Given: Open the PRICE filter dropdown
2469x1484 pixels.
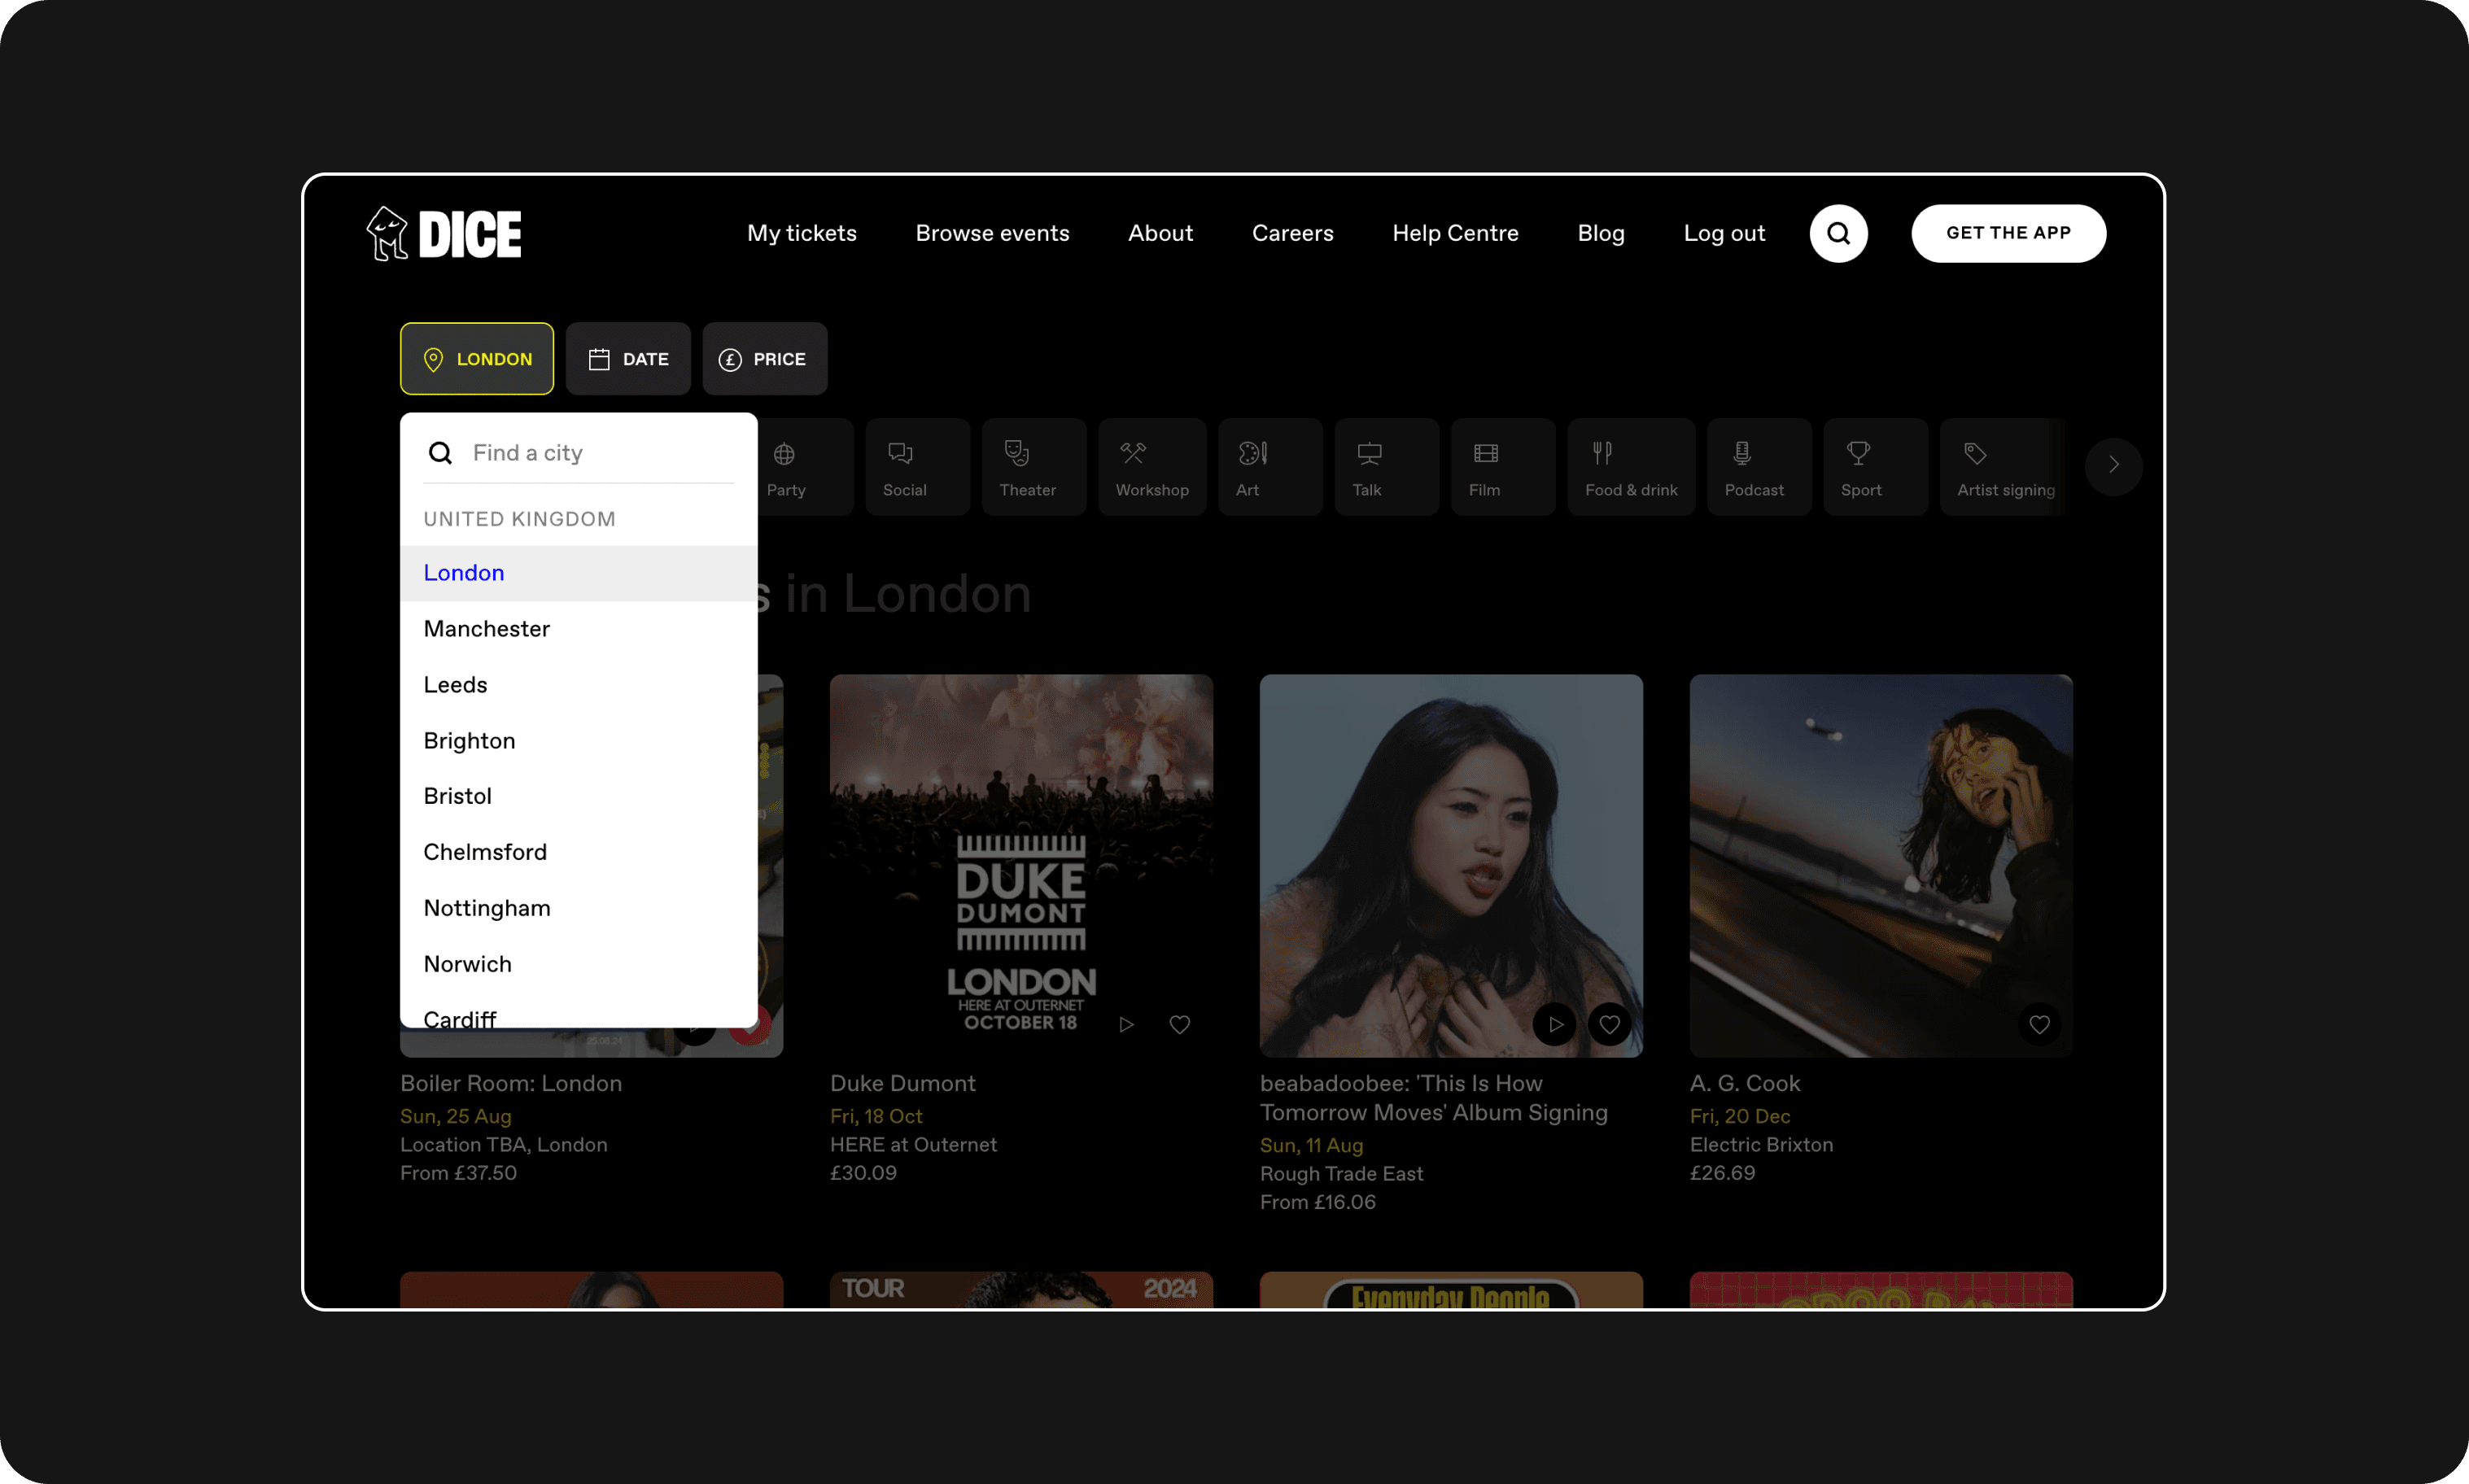Looking at the screenshot, I should tap(764, 359).
